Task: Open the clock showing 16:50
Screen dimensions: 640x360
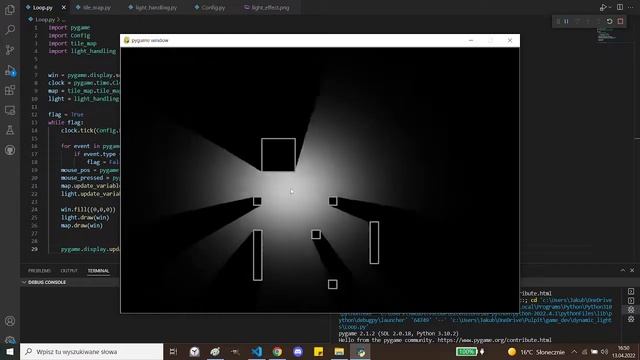Action: pos(624,351)
